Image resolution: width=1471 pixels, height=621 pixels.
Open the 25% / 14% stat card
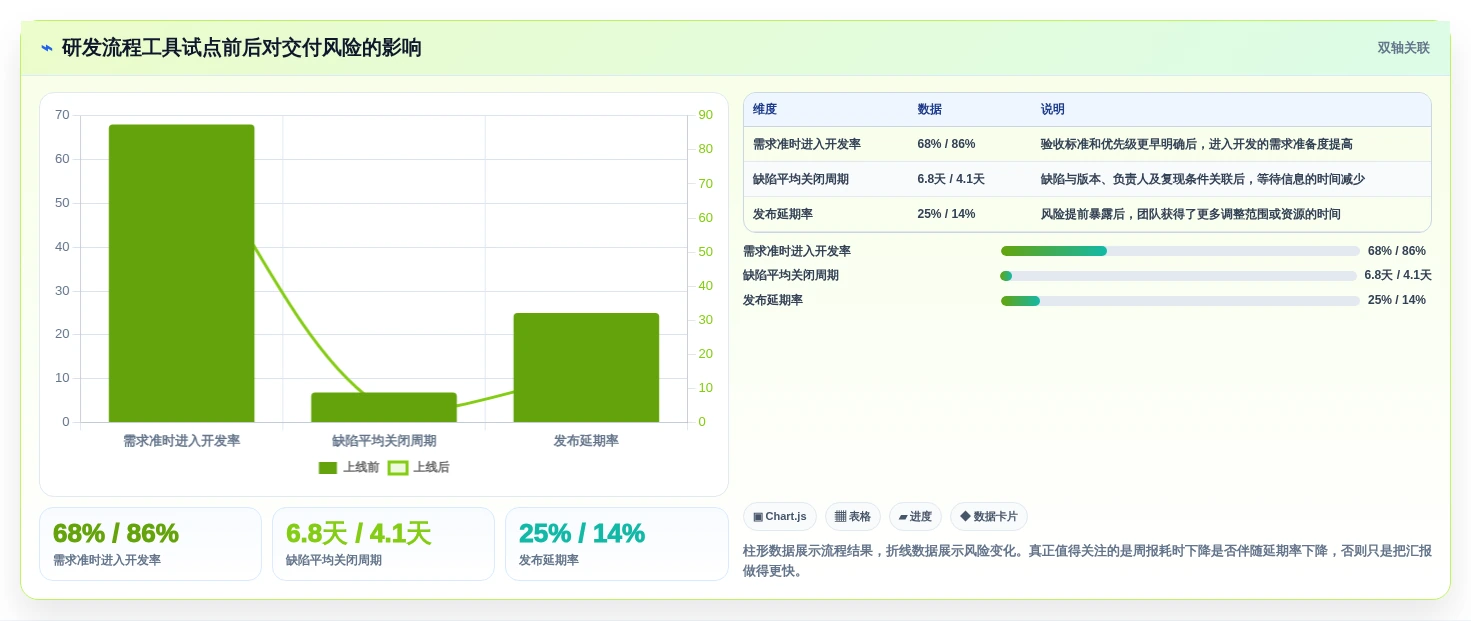point(617,544)
